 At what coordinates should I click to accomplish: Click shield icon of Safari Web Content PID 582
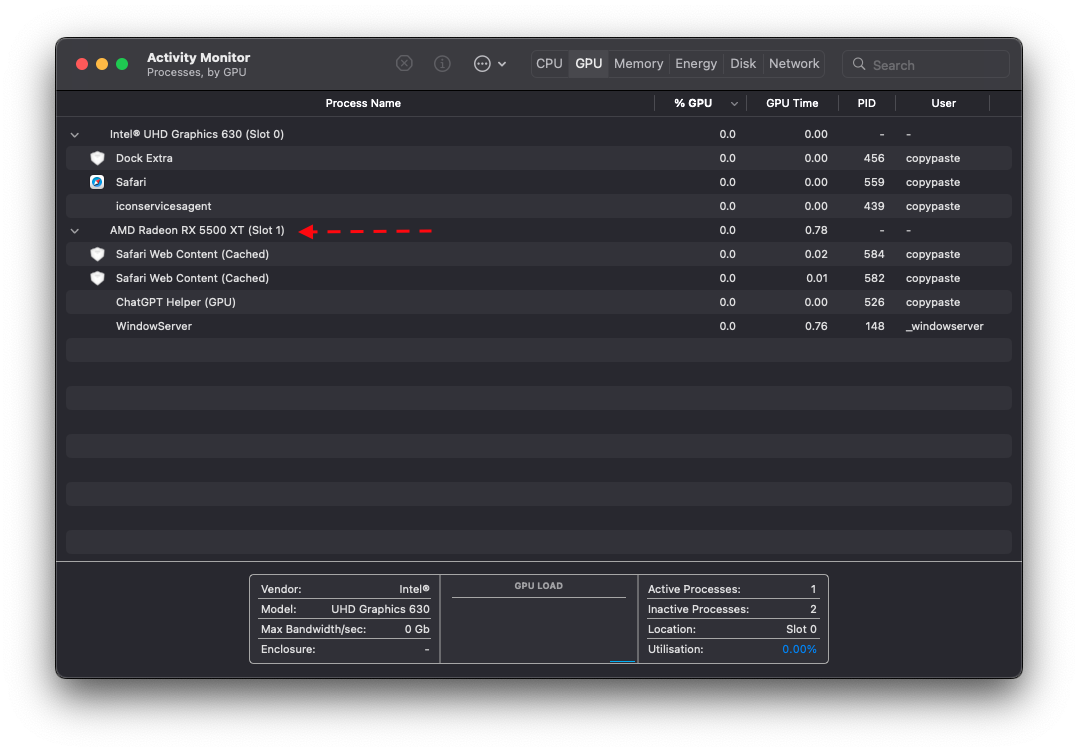point(97,278)
